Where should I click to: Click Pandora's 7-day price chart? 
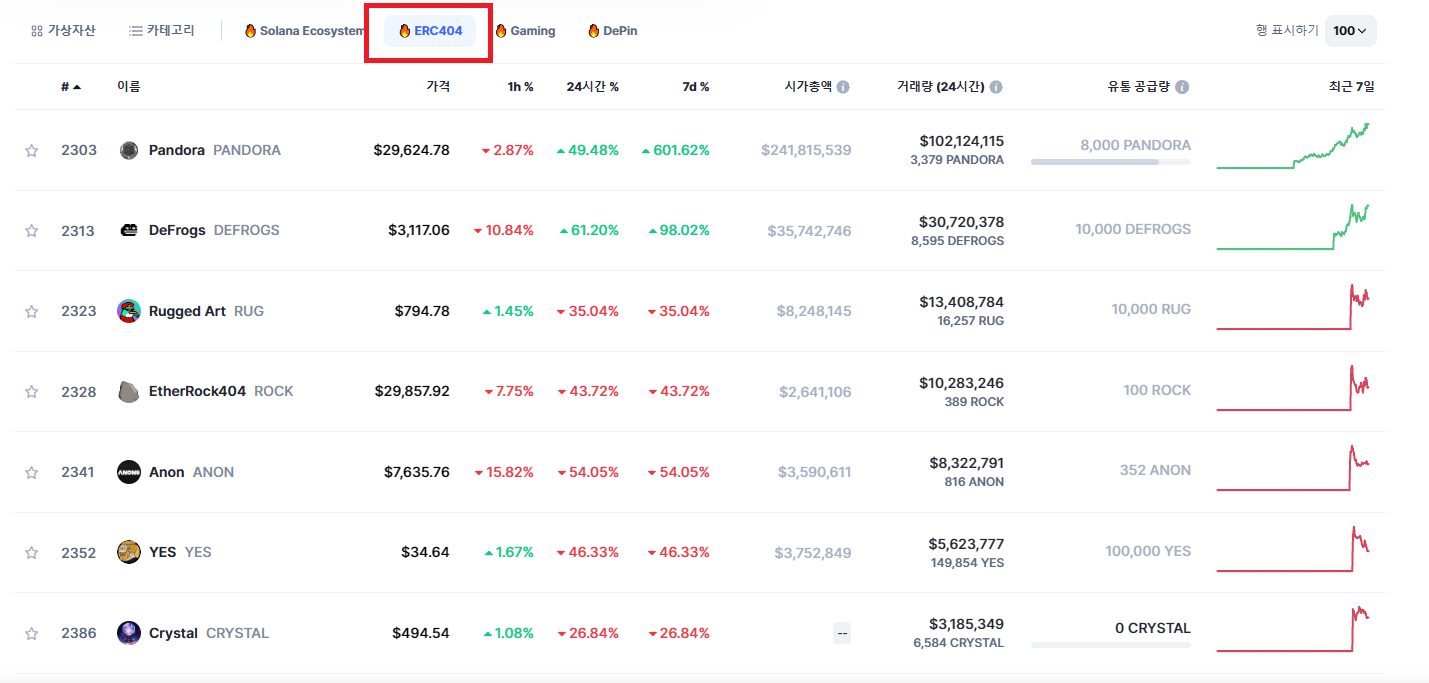tap(1293, 147)
